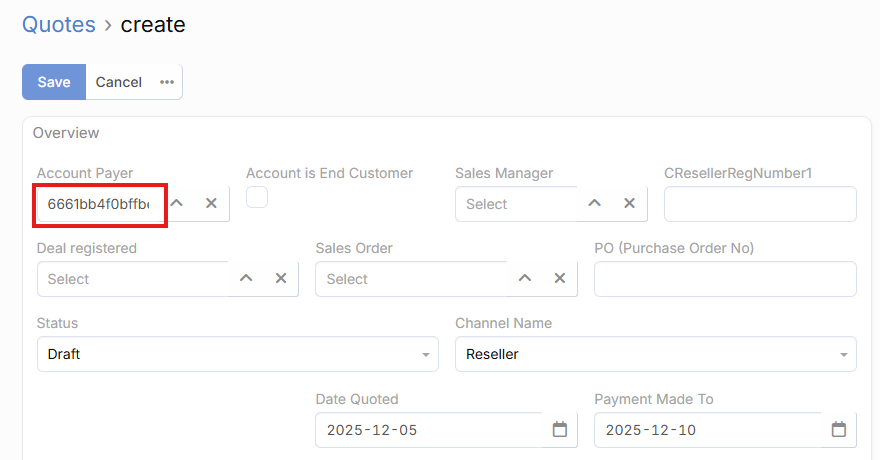Expand Account Payer selection arrow

177,203
